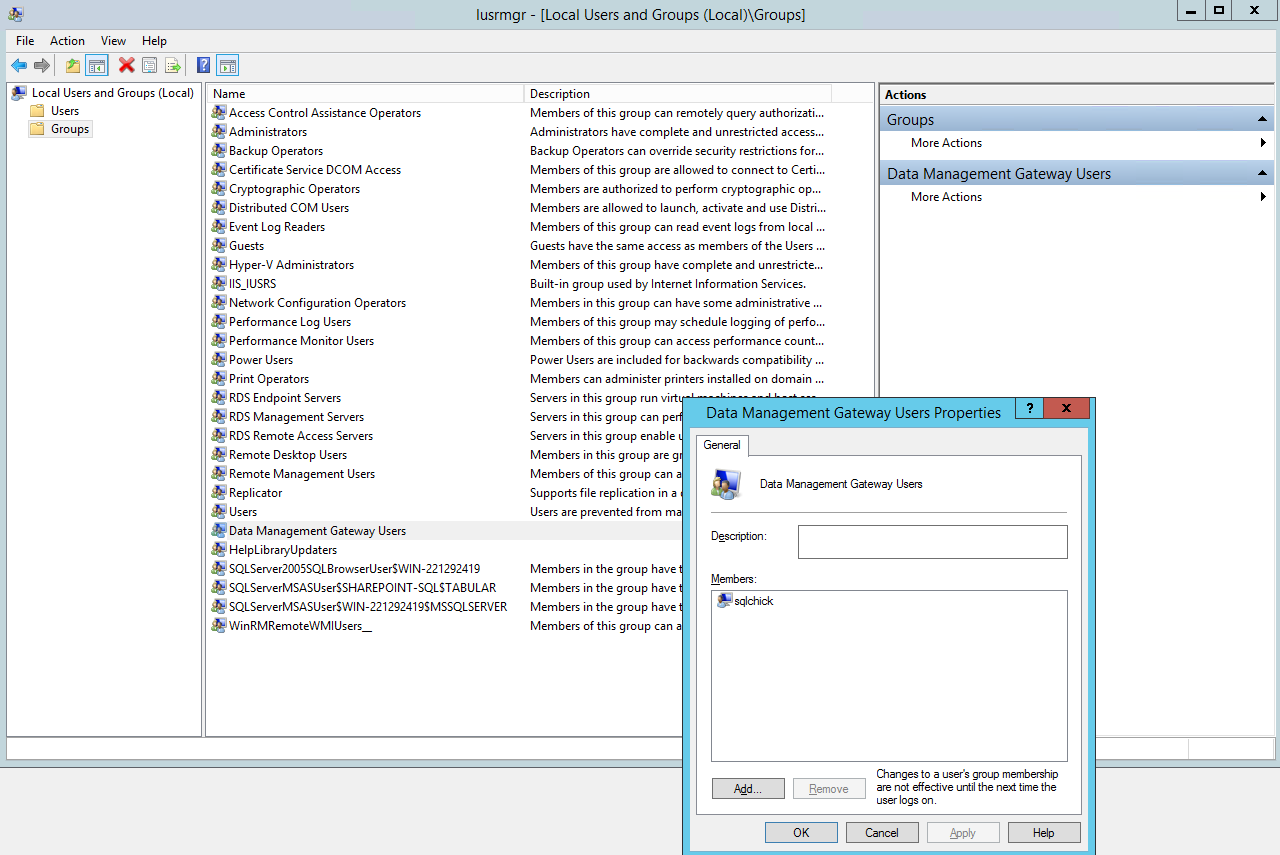Click the Help button in Properties dialog
The image size is (1280, 855).
pos(1044,833)
